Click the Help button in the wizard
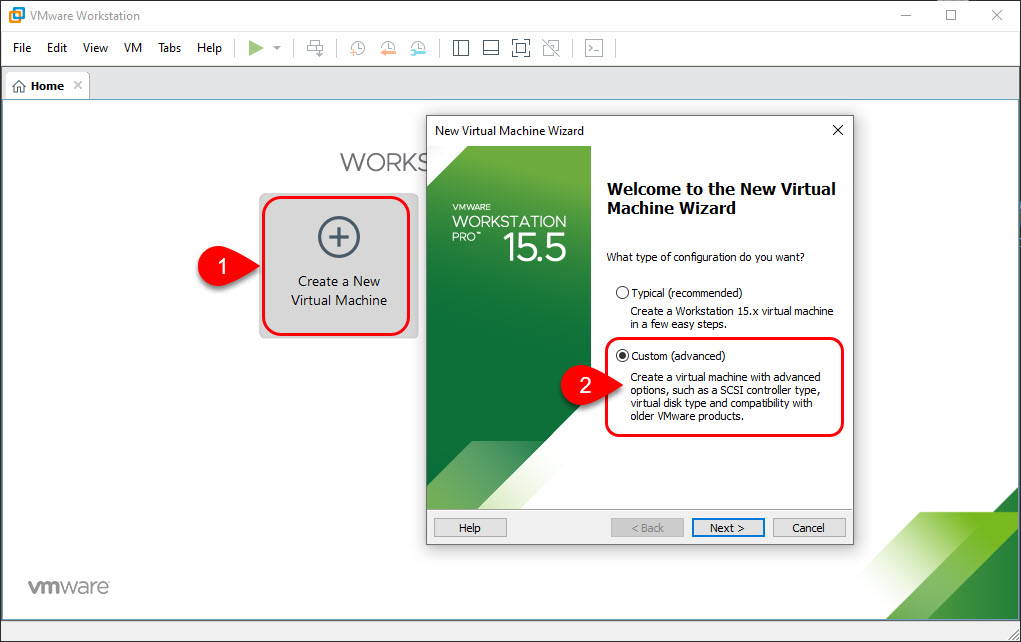 [470, 527]
